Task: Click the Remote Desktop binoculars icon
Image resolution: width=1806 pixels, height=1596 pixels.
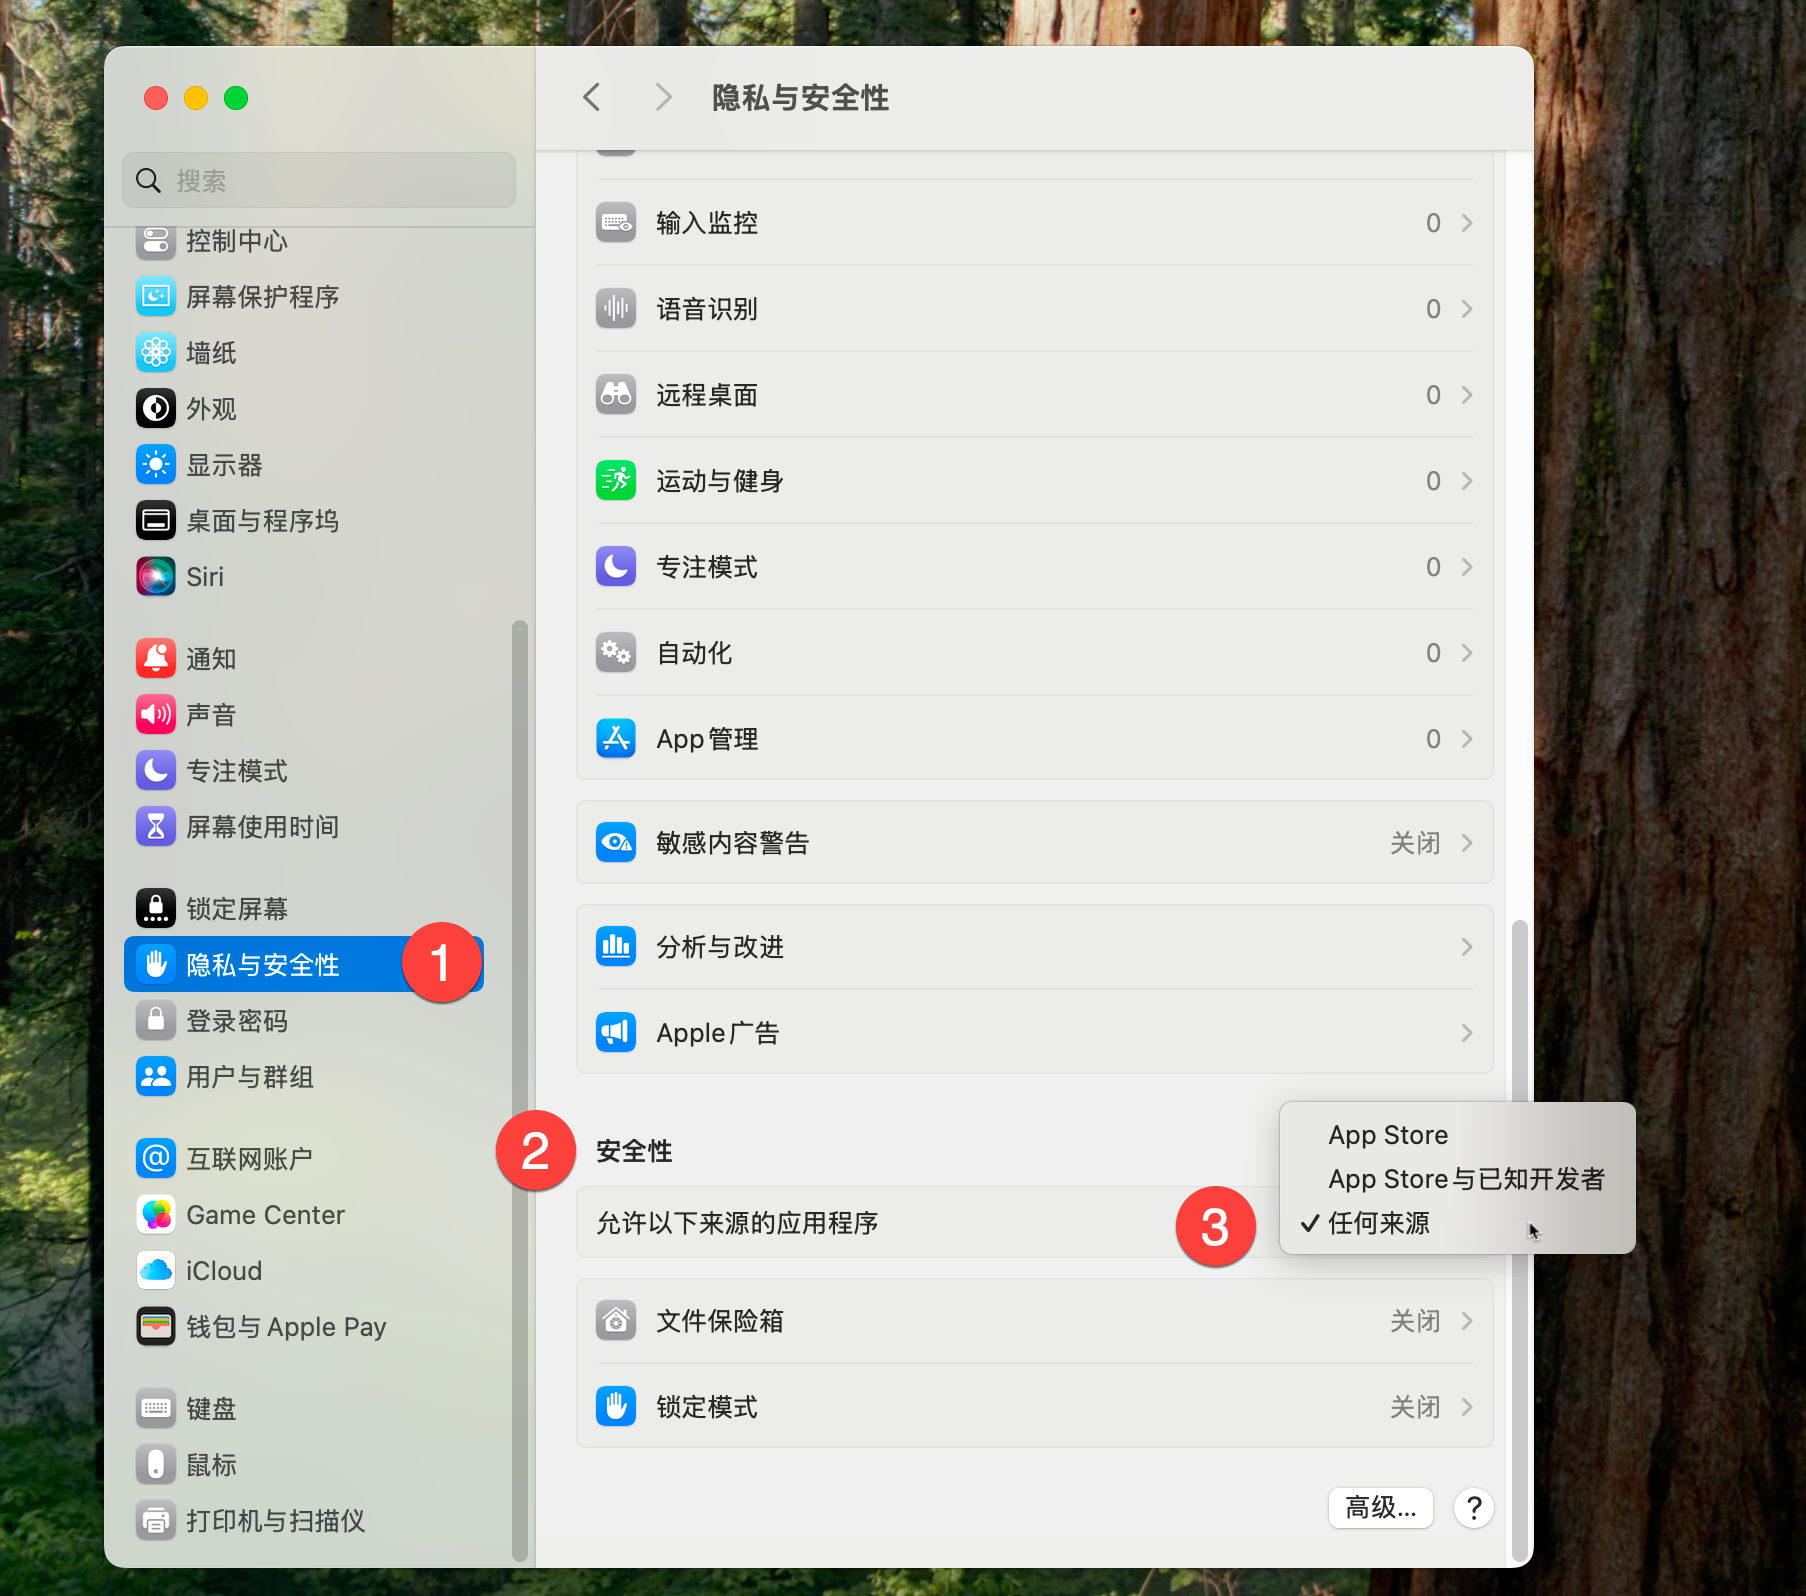Action: [x=616, y=395]
